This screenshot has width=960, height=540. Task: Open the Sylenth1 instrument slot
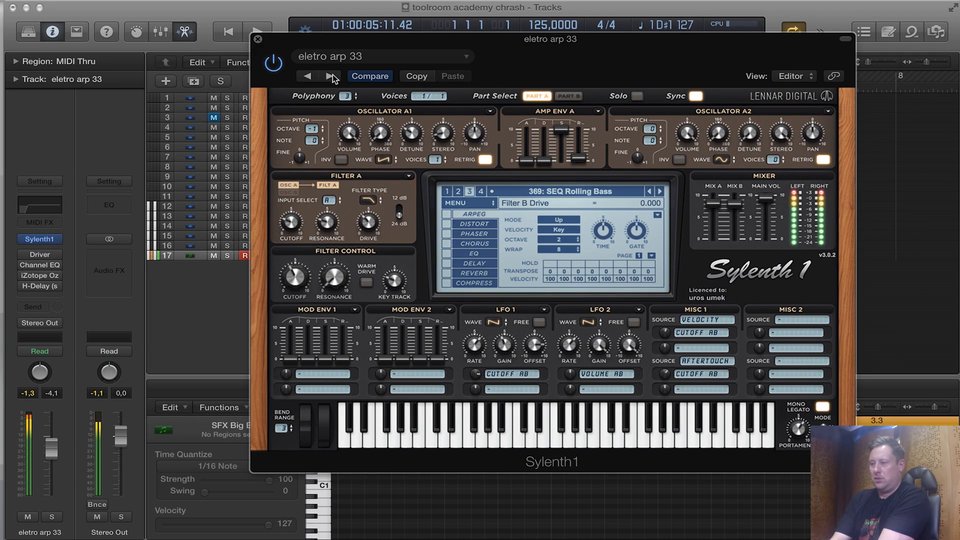pos(40,239)
